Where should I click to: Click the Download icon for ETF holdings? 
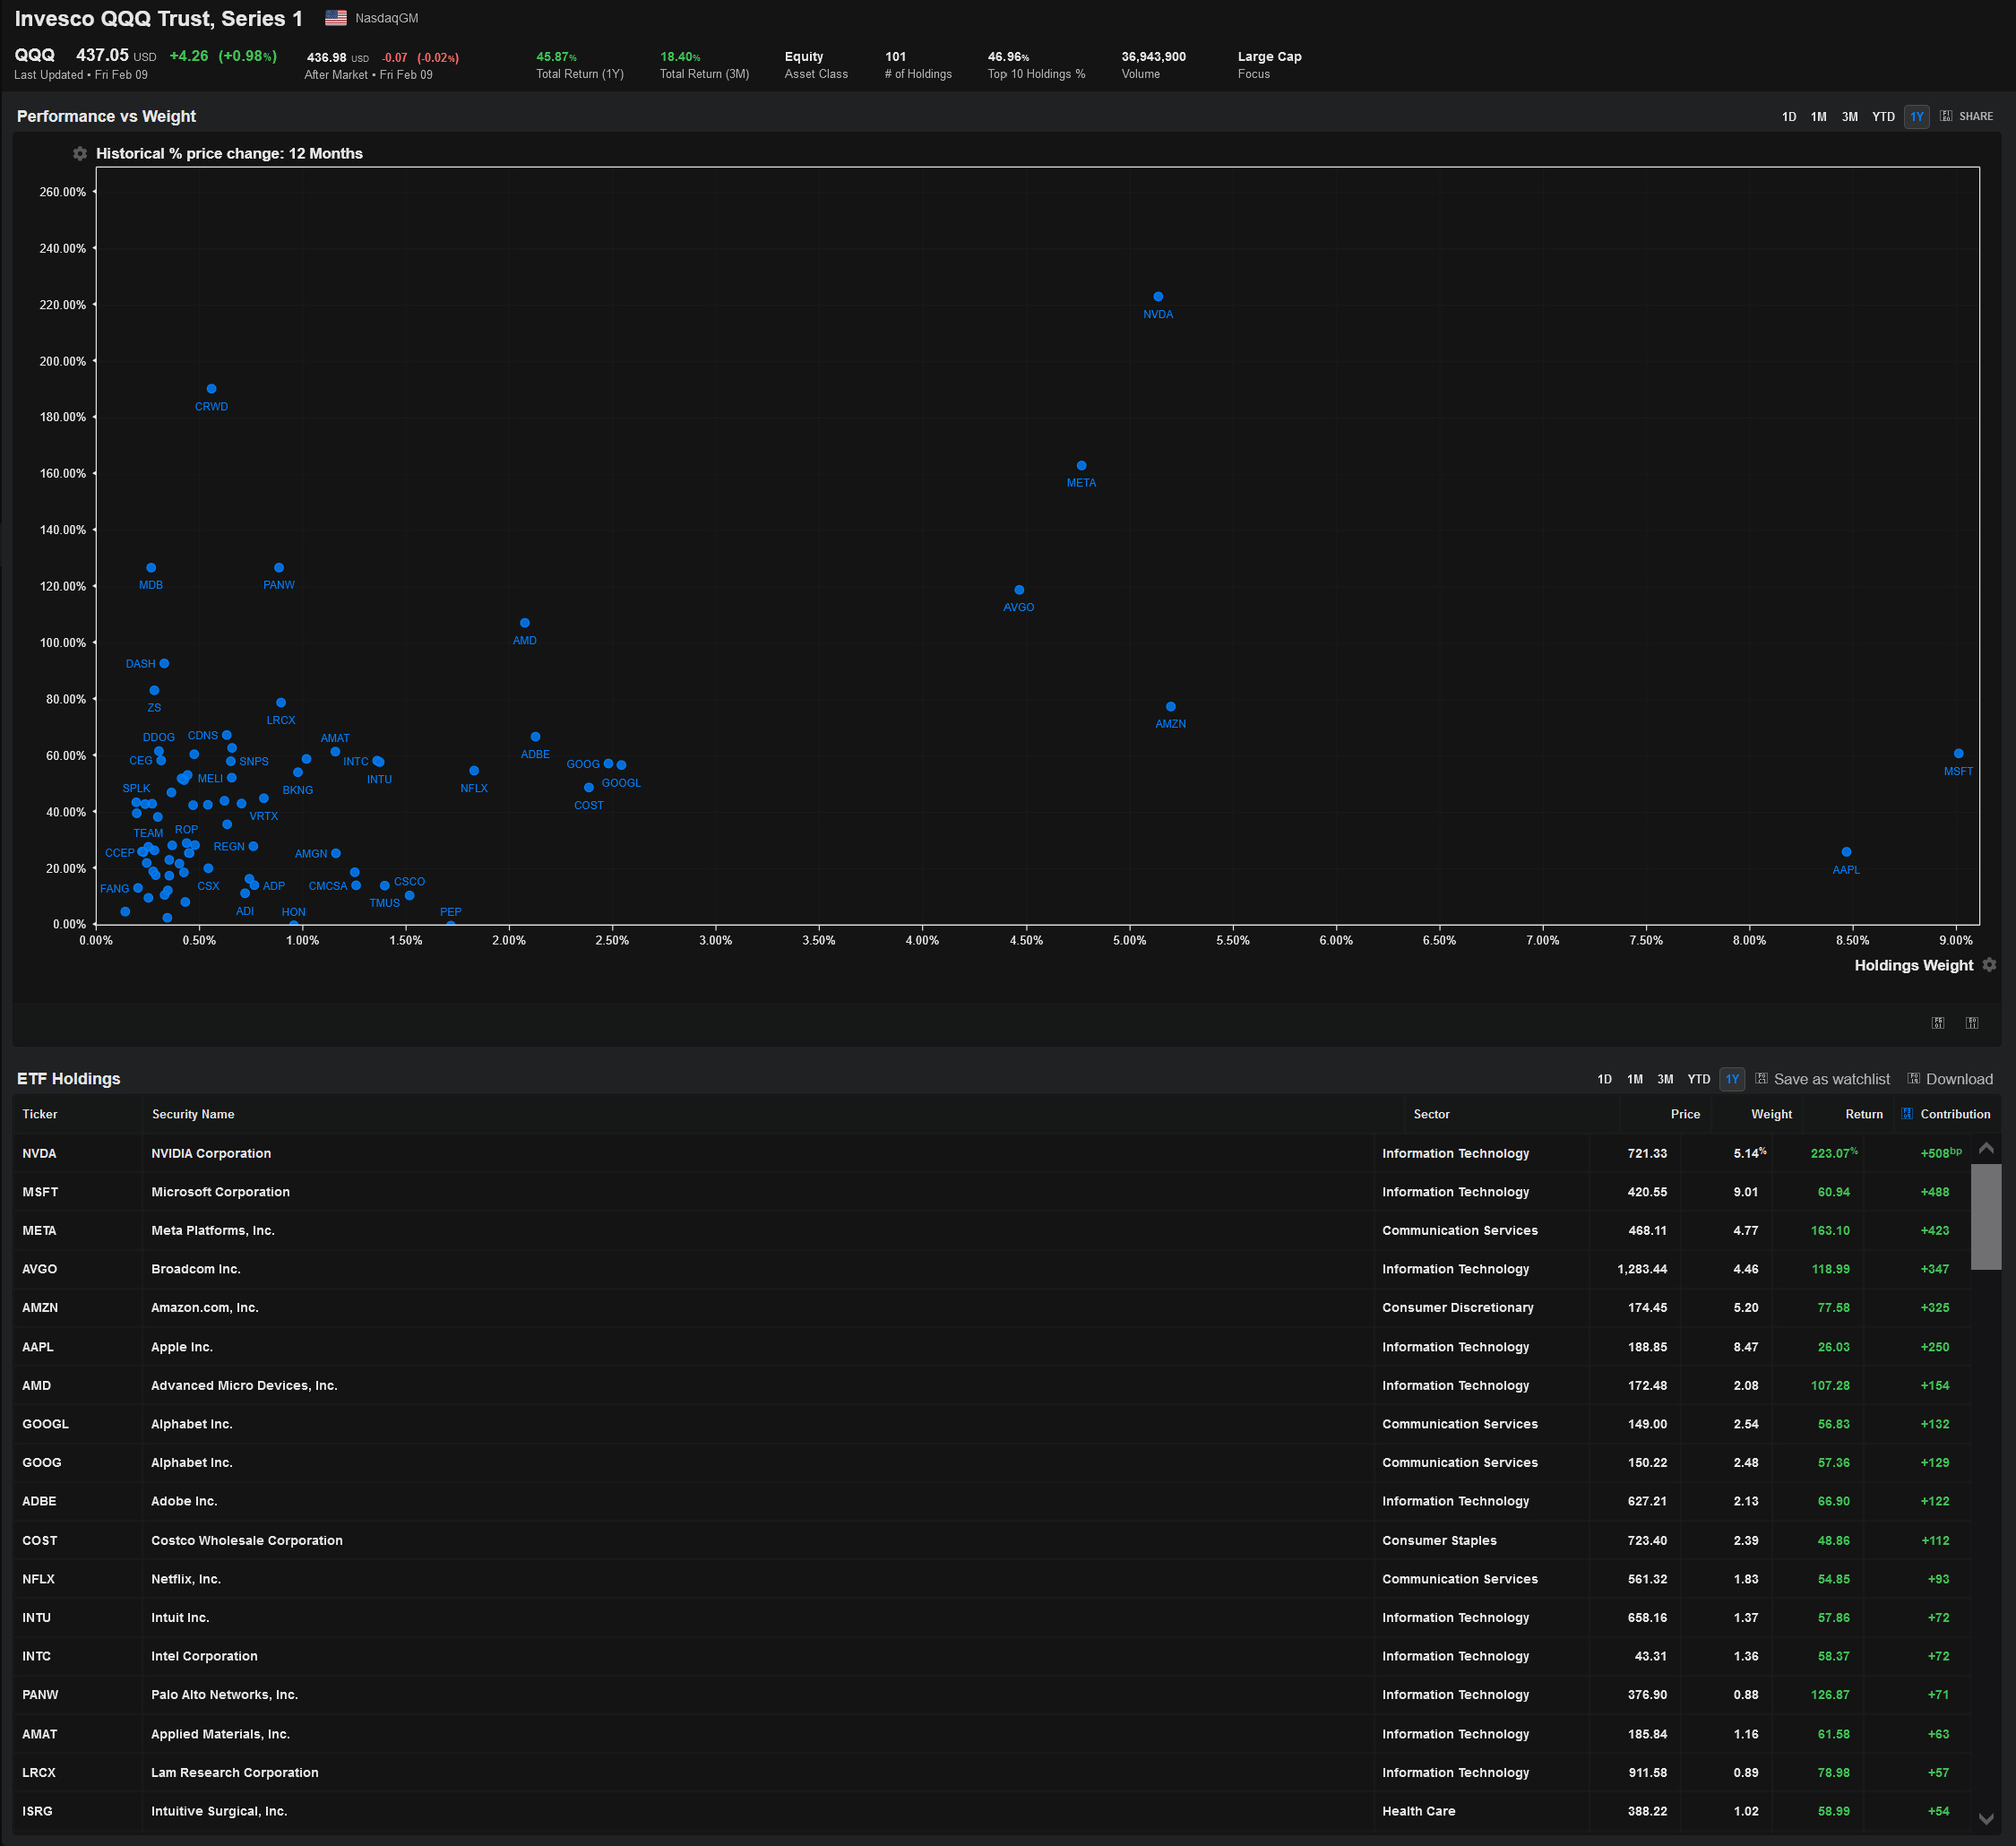tap(1913, 1078)
